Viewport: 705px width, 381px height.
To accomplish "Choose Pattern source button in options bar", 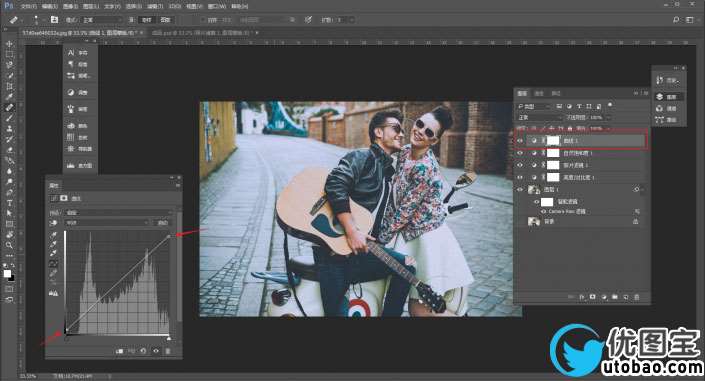I will click(x=165, y=20).
